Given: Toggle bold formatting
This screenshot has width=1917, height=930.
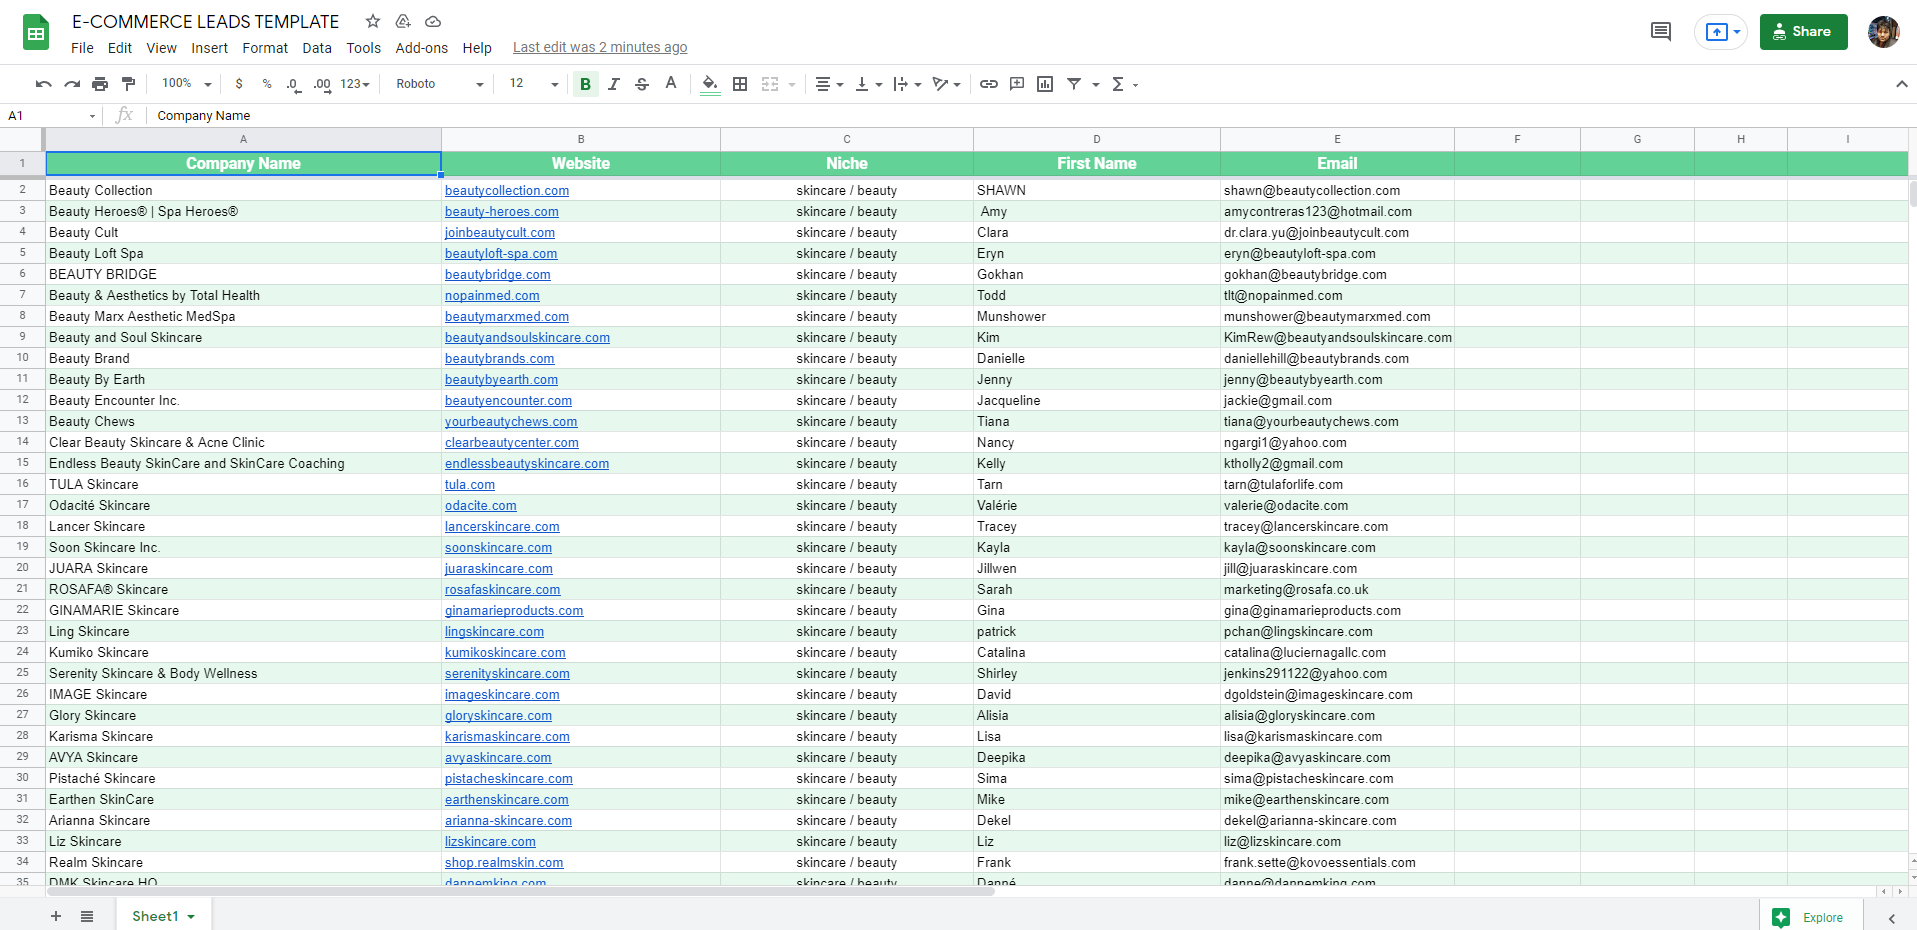Looking at the screenshot, I should 586,84.
